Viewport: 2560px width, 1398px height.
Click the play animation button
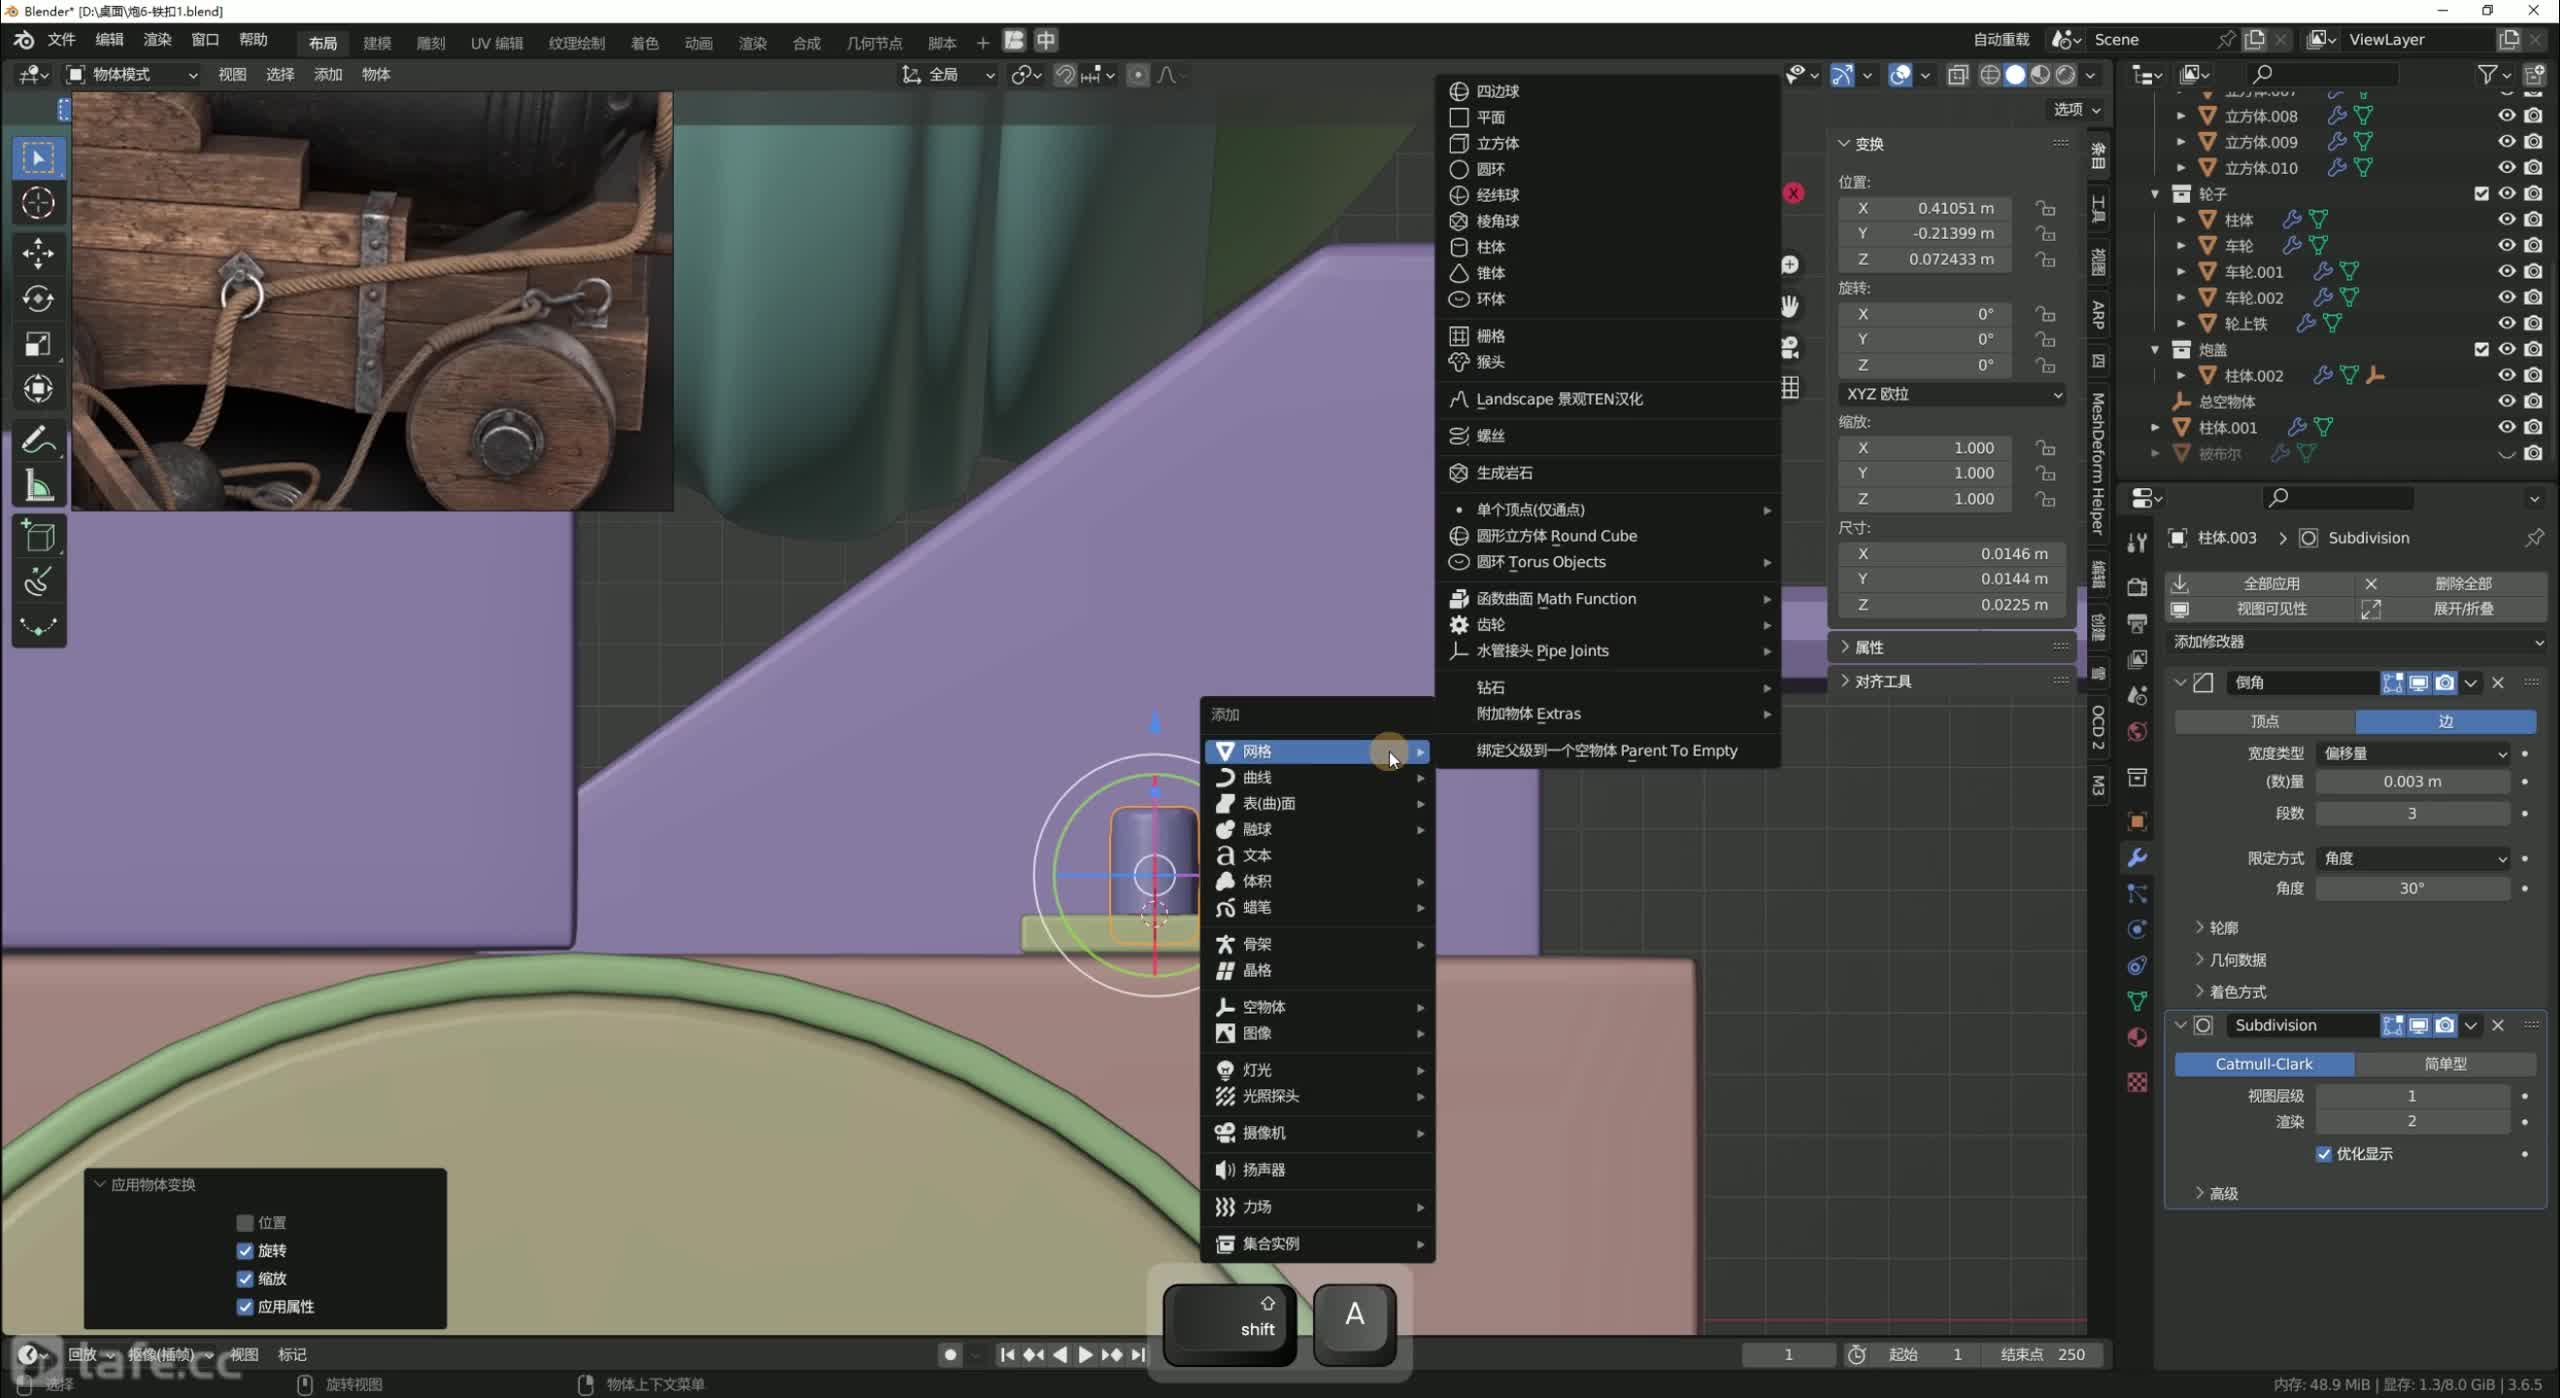tap(1085, 1355)
